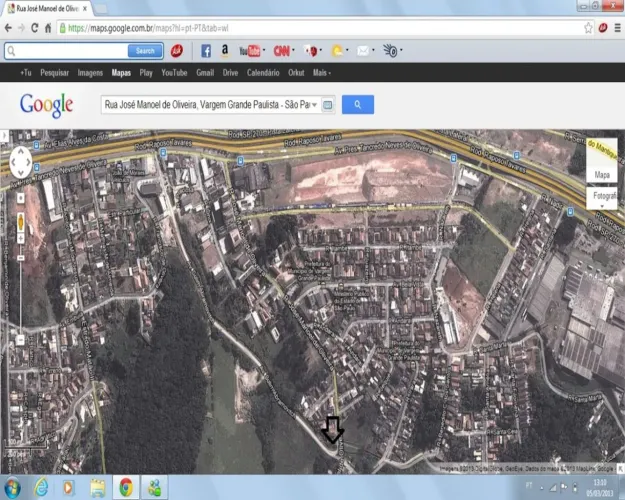Viewport: 625px width, 500px height.
Task: Click in the browser address bar
Action: (x=323, y=28)
